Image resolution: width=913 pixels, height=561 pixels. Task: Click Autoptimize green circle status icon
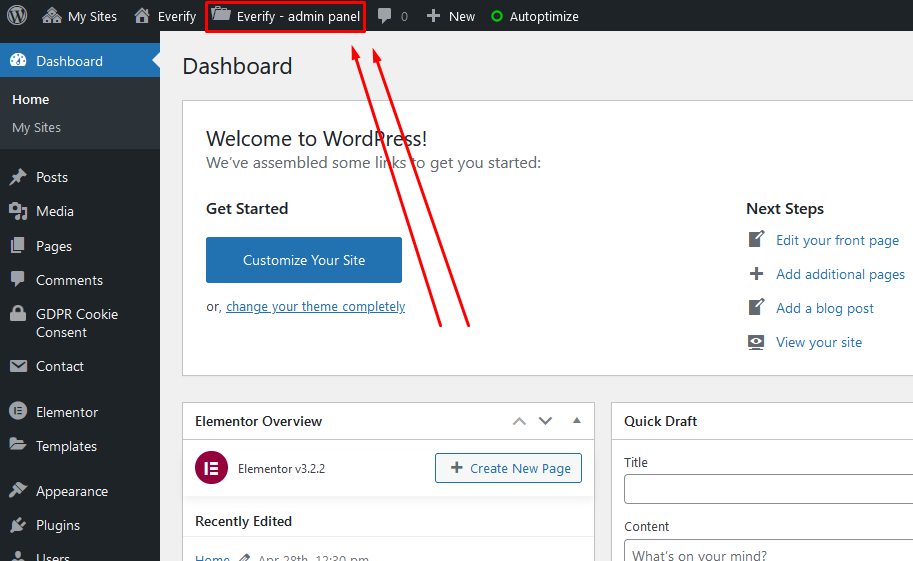click(x=497, y=16)
